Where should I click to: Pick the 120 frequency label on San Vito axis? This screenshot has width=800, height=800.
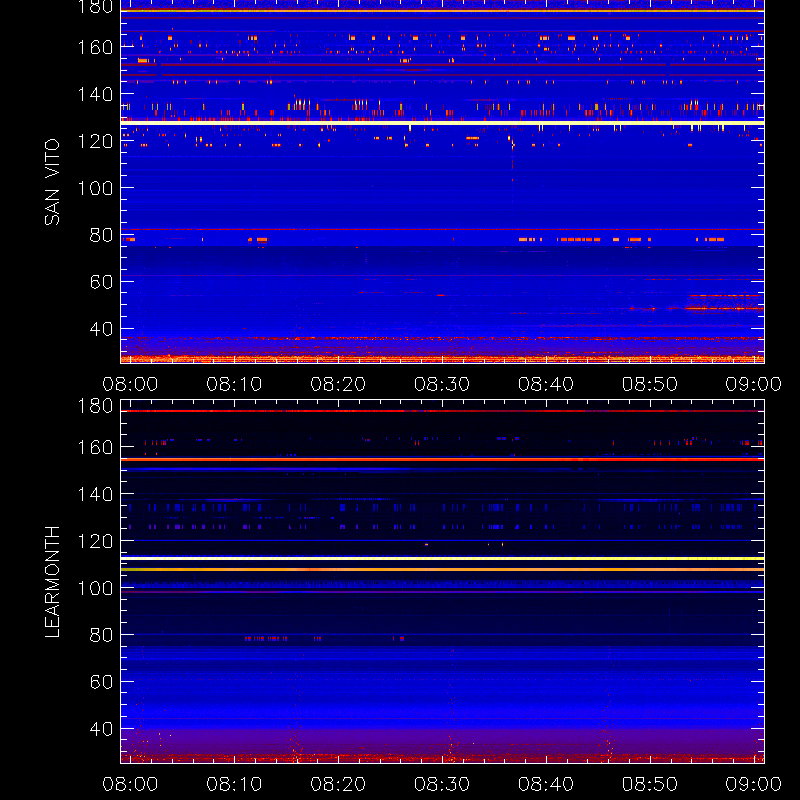(95, 141)
